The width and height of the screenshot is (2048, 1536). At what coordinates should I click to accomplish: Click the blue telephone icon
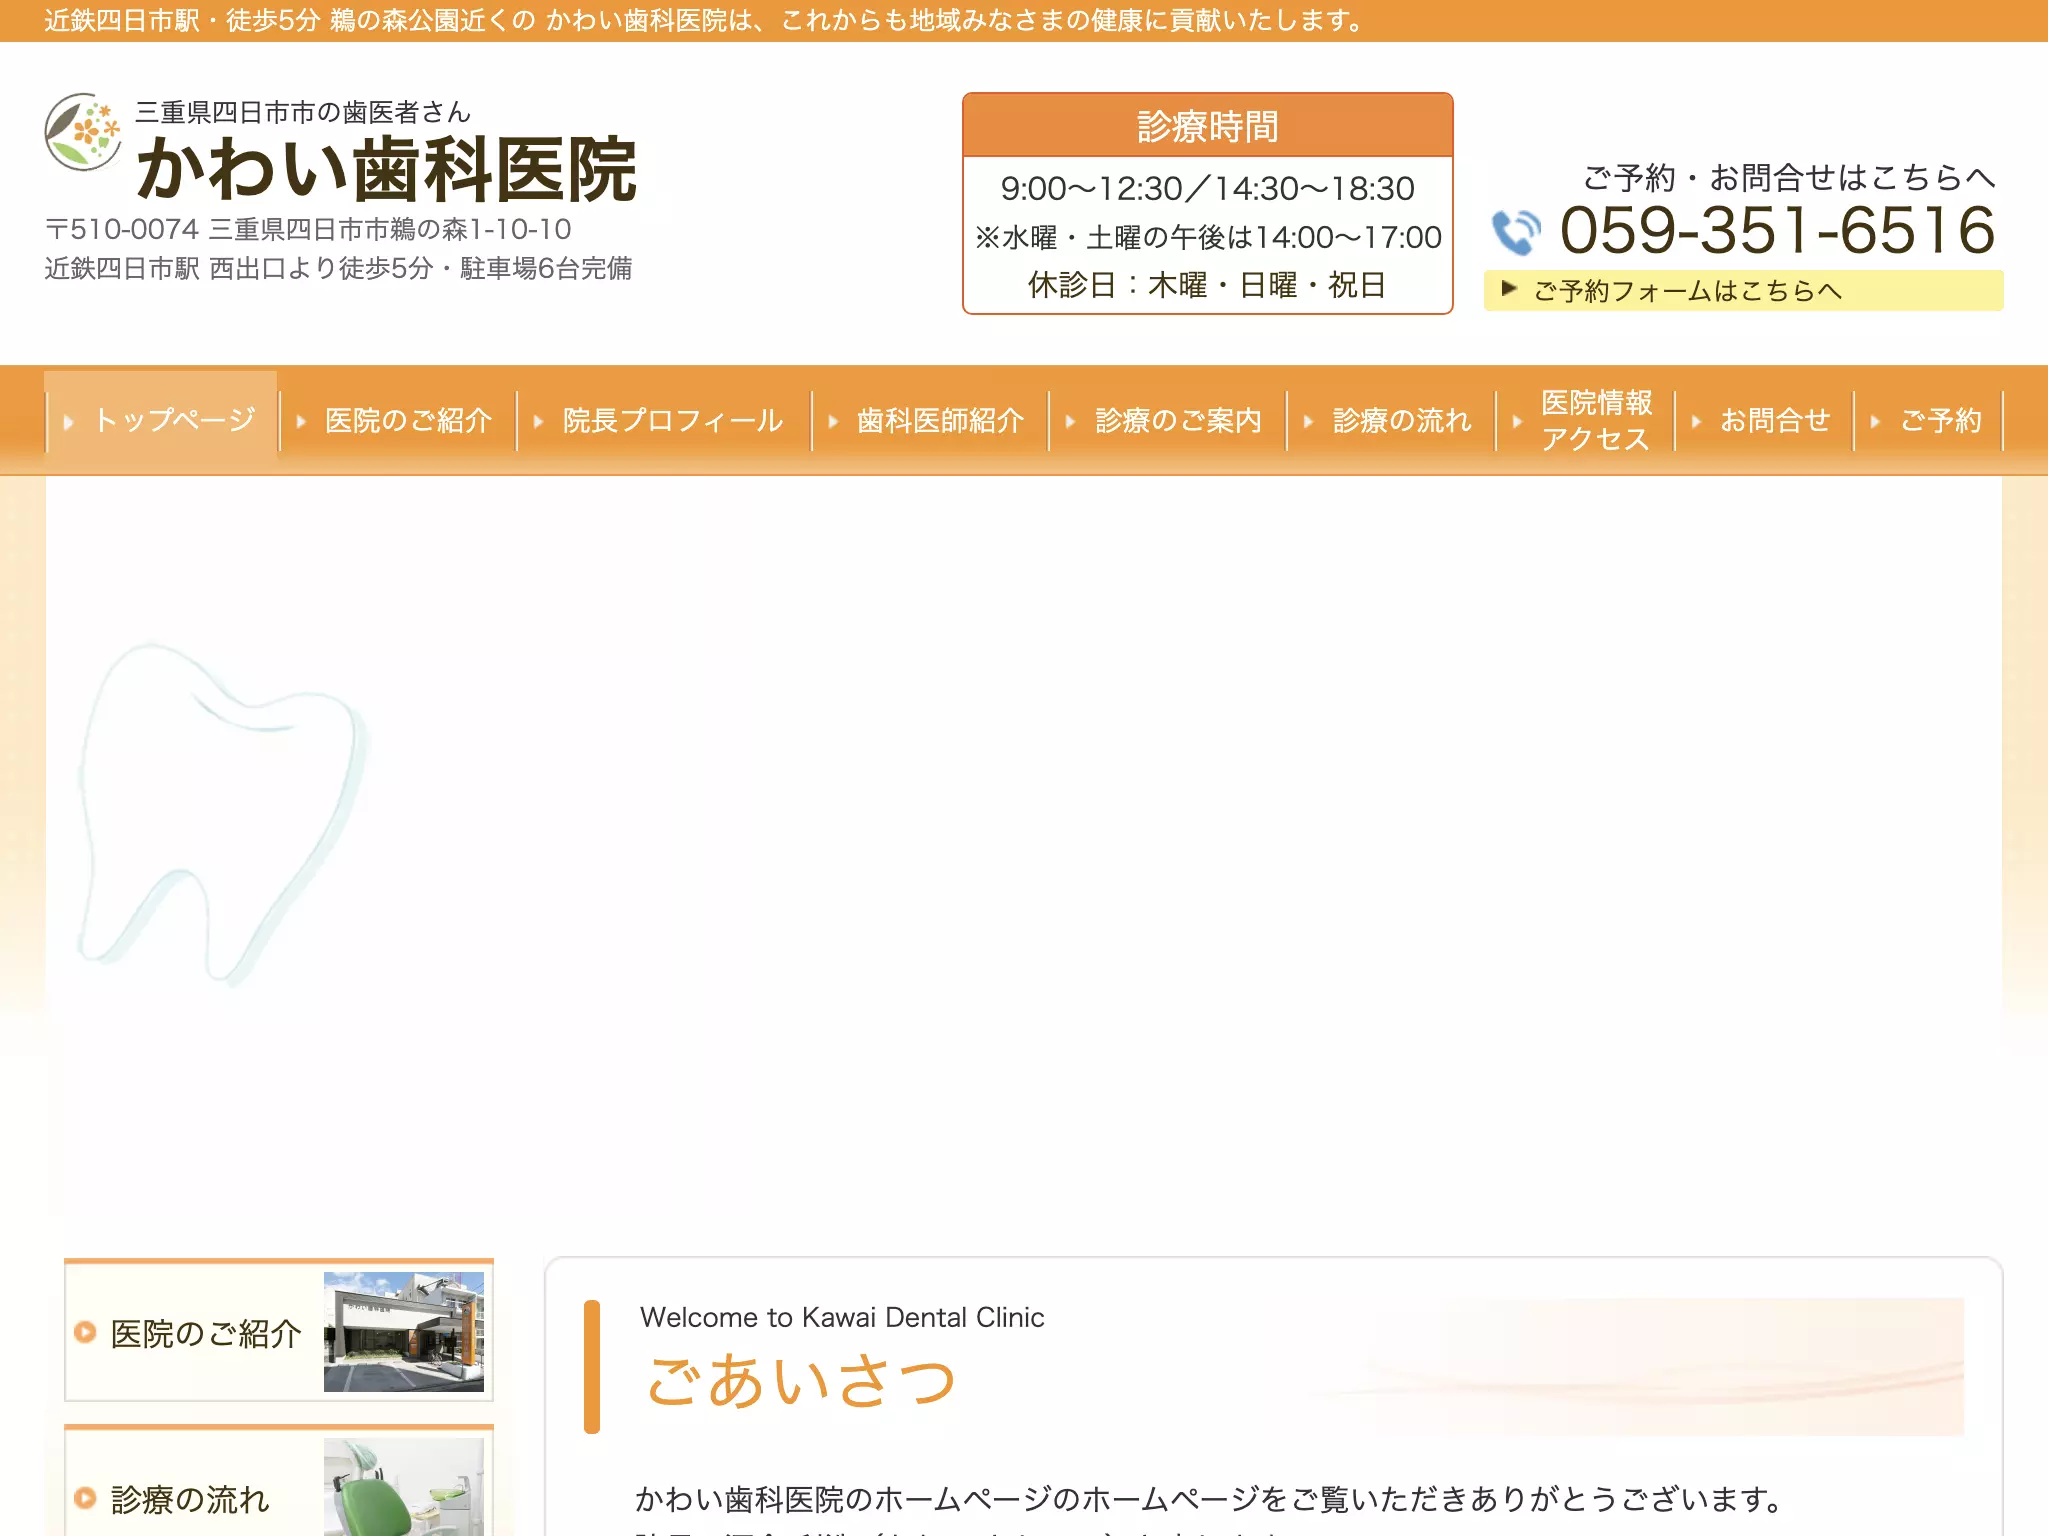pos(1516,232)
